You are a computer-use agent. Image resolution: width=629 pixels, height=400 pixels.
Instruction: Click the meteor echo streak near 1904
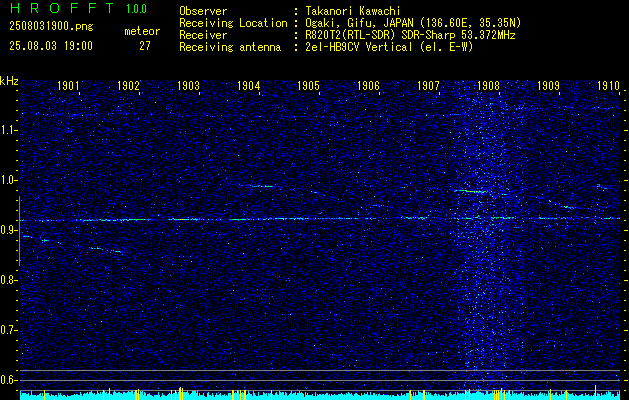click(x=256, y=186)
